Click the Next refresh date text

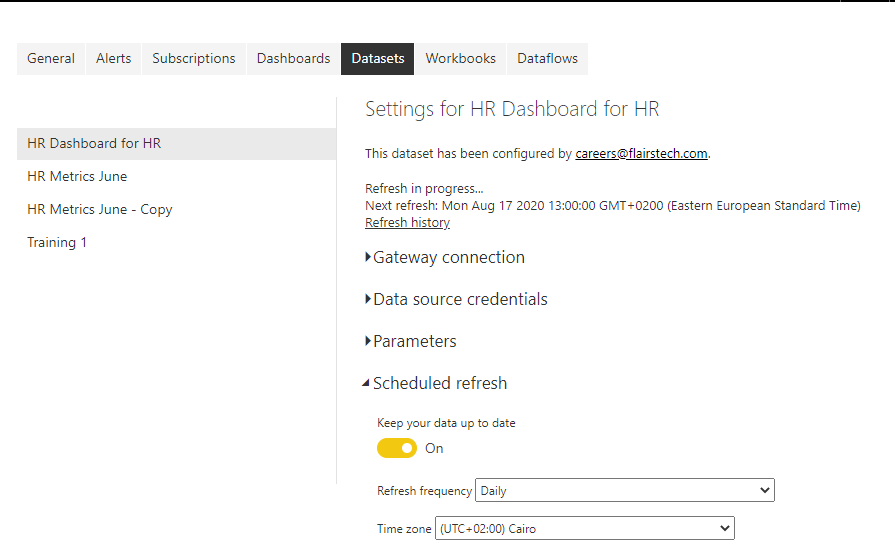click(x=613, y=206)
